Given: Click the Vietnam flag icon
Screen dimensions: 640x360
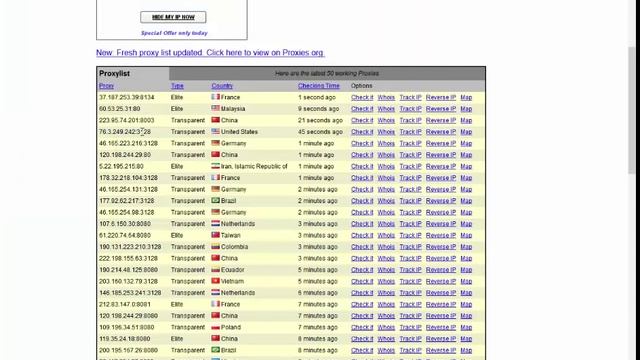Looking at the screenshot, I should point(216,281).
